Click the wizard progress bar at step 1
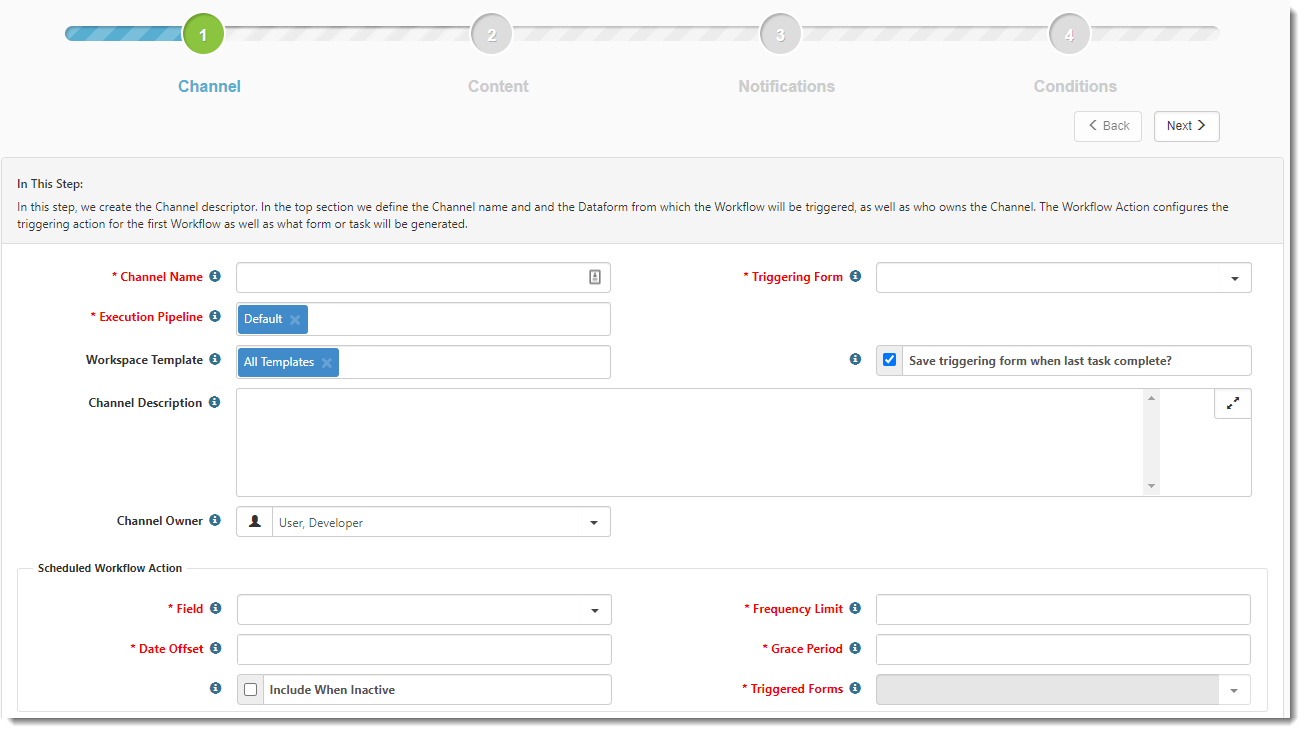This screenshot has width=1305, height=733. click(203, 35)
